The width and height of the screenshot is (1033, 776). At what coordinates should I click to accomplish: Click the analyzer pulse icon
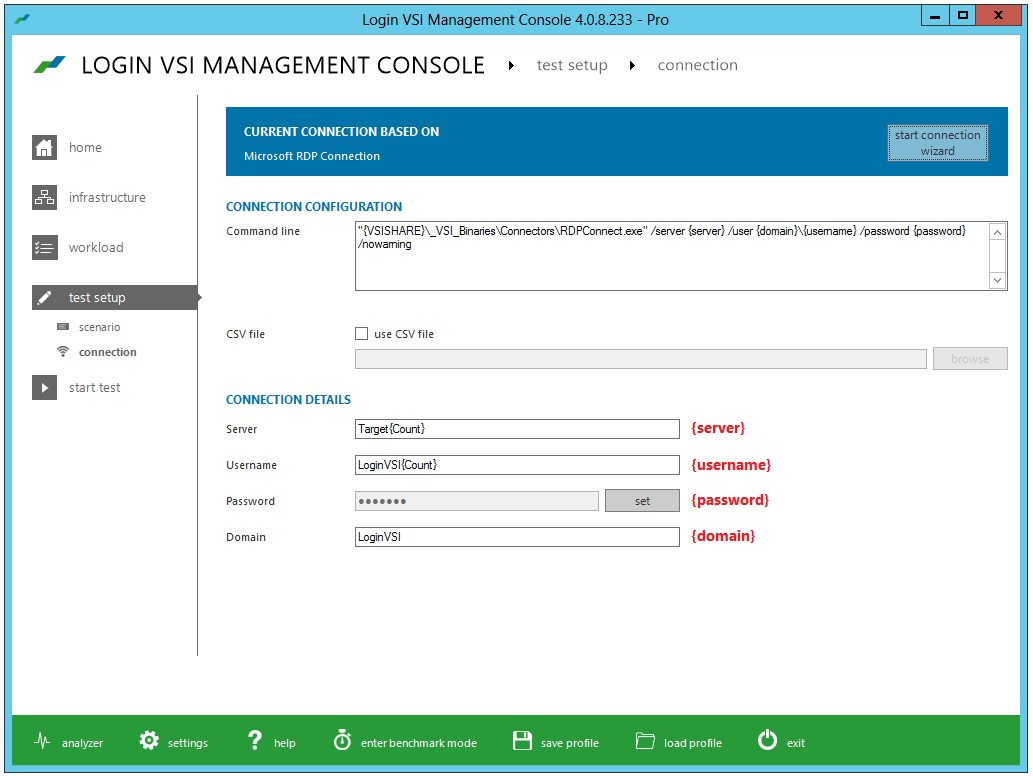[x=42, y=741]
